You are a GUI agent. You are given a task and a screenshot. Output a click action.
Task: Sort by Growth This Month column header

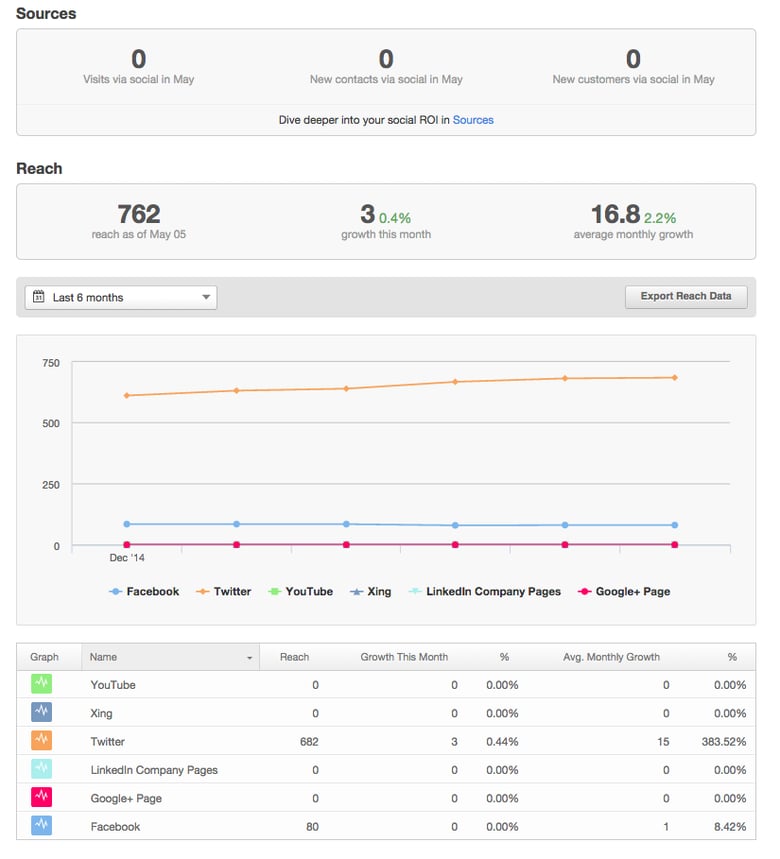(x=404, y=657)
